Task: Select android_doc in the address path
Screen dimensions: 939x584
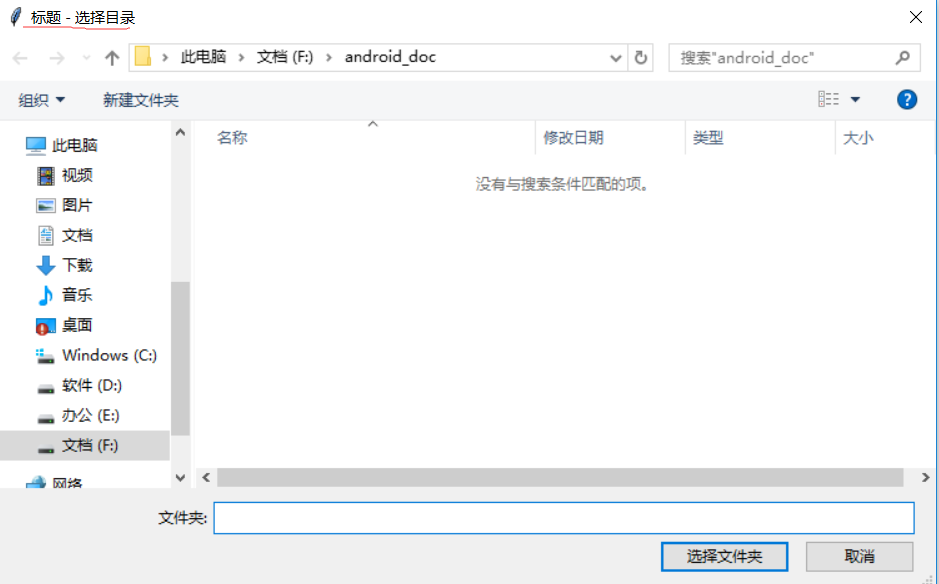Action: (x=390, y=57)
